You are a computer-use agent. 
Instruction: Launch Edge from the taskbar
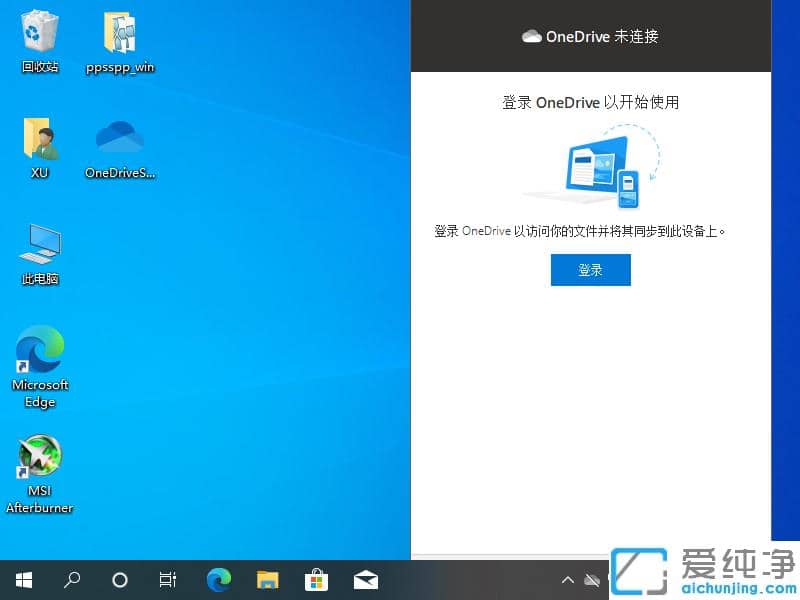tap(217, 579)
